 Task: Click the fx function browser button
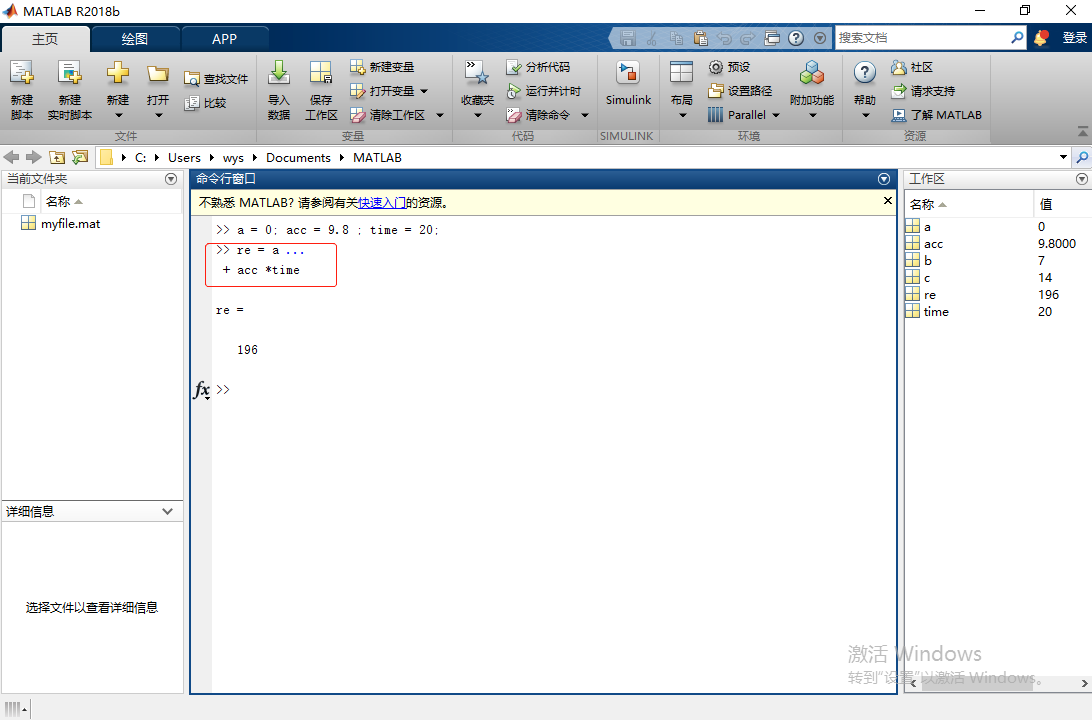(x=202, y=389)
